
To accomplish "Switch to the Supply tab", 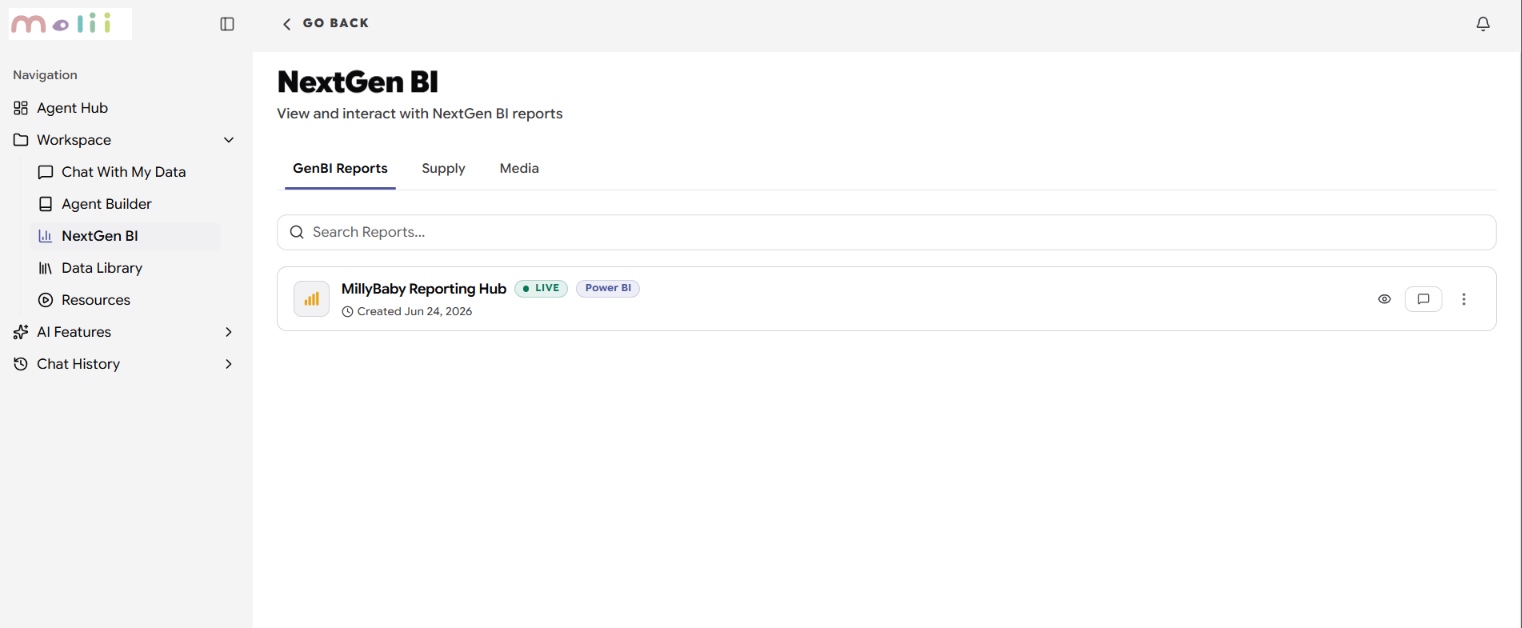I will tap(443, 168).
